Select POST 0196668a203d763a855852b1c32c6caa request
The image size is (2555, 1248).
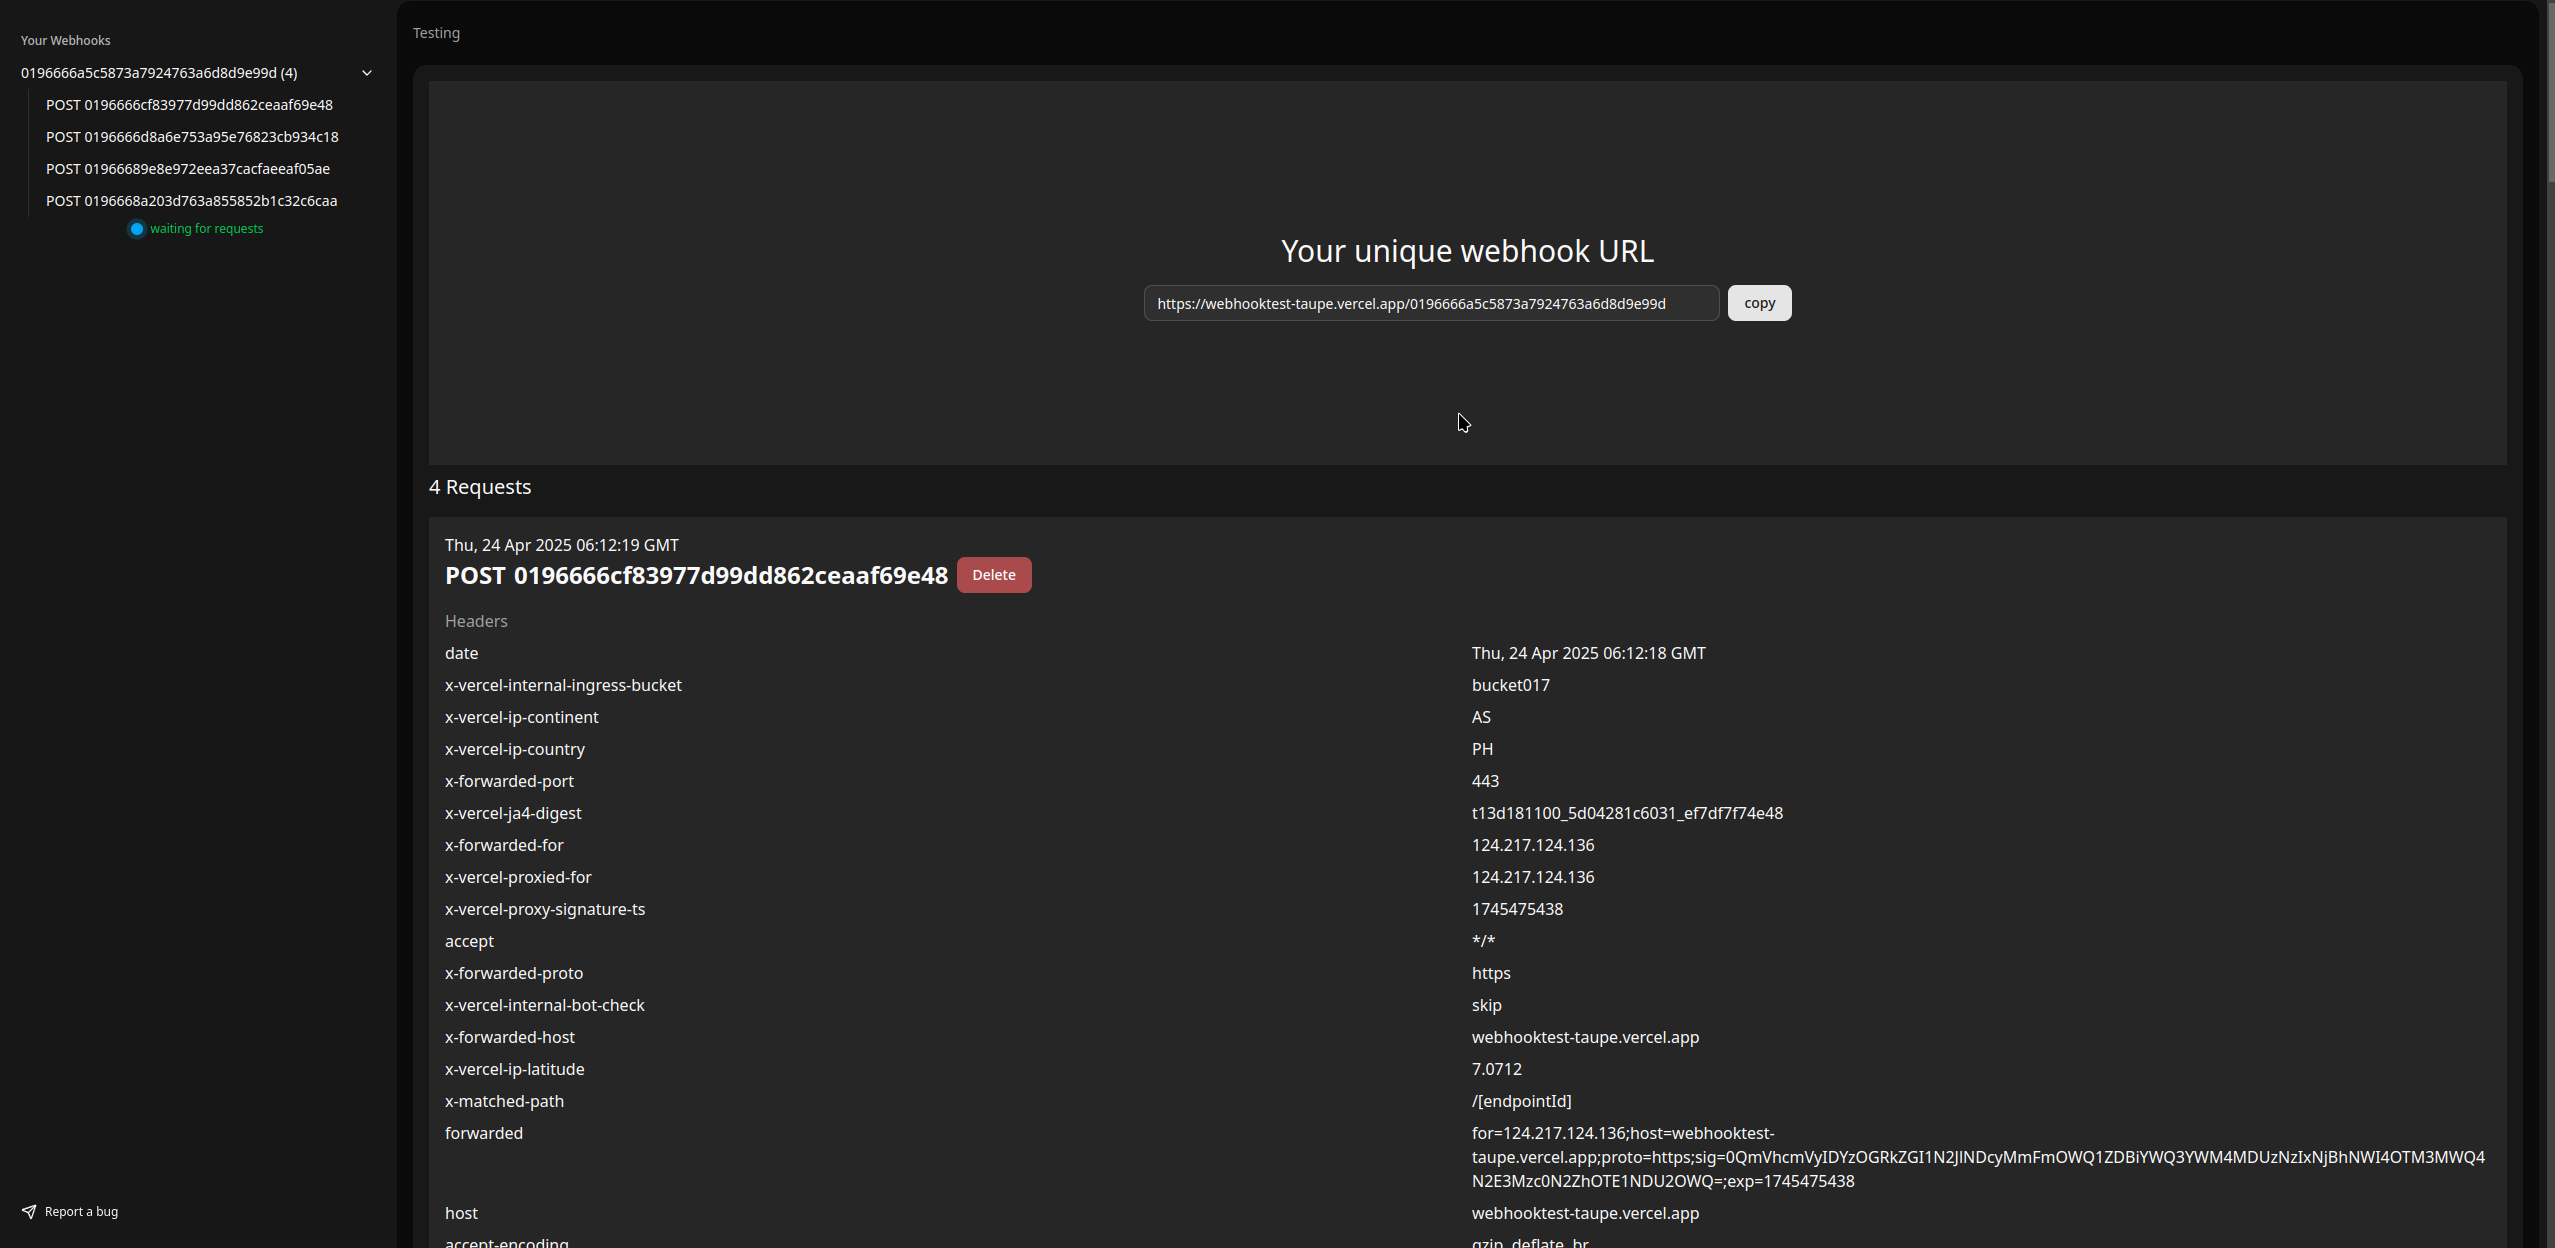click(x=191, y=201)
